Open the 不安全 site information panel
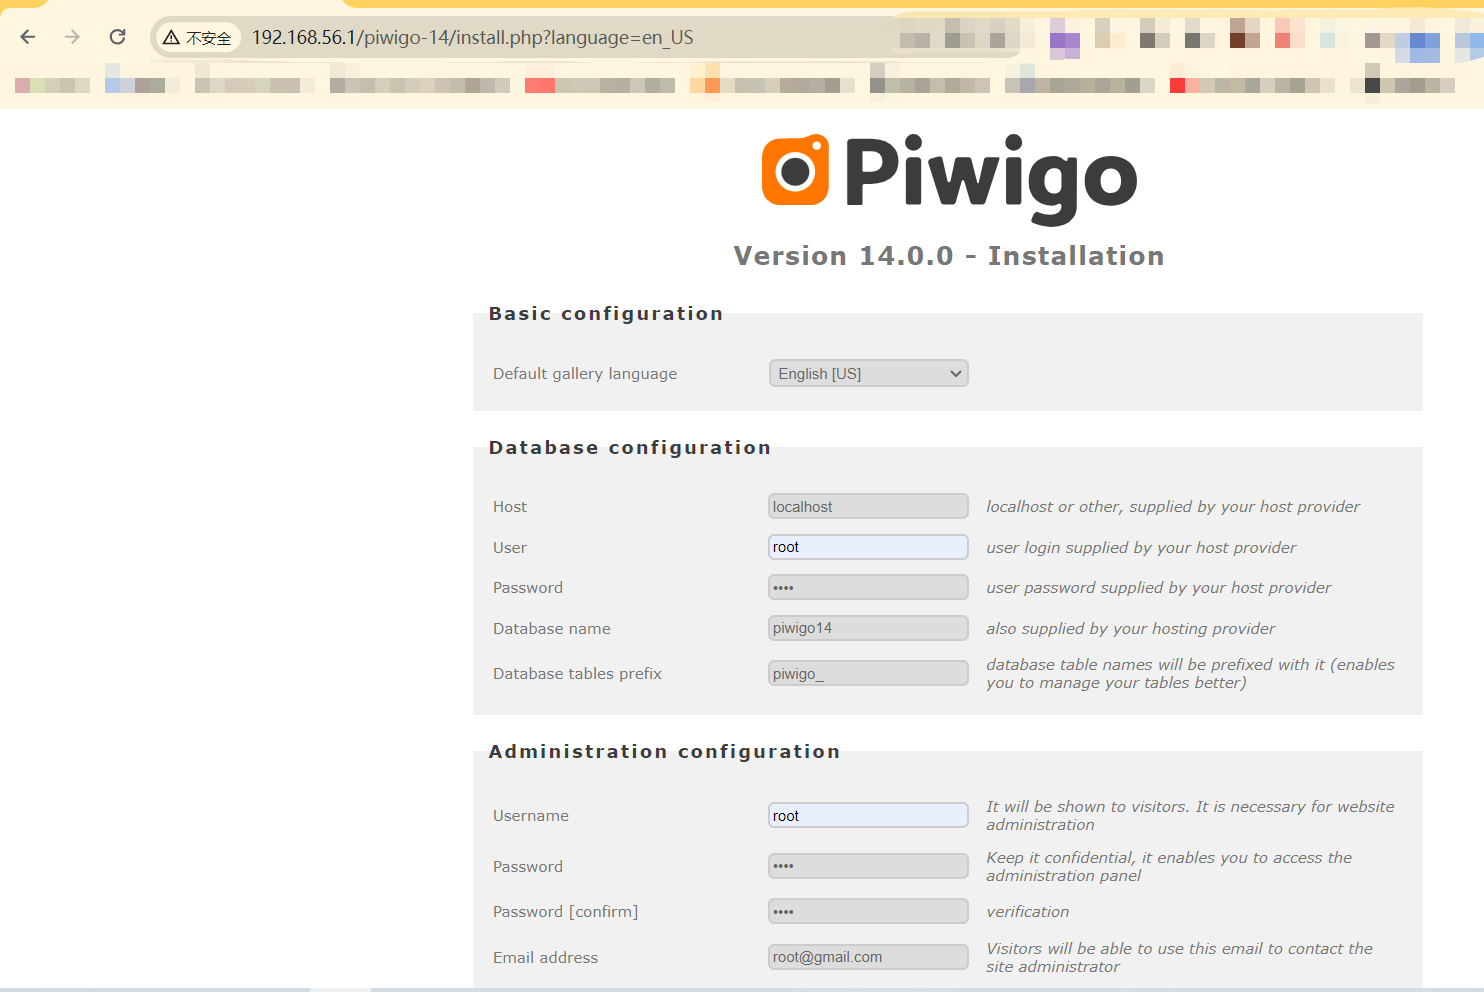Image resolution: width=1484 pixels, height=992 pixels. [x=196, y=37]
